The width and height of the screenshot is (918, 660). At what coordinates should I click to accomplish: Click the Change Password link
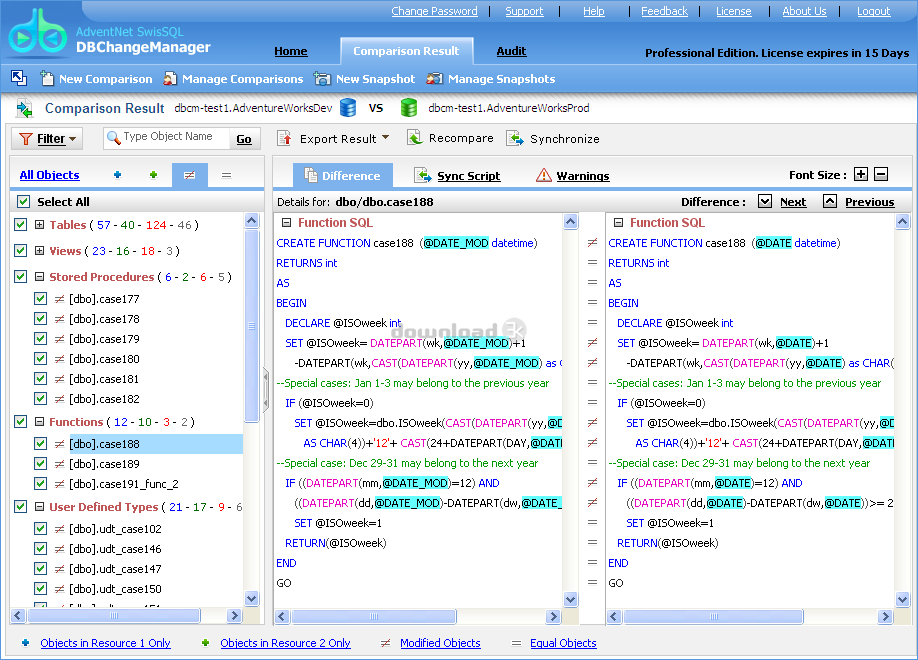click(434, 11)
